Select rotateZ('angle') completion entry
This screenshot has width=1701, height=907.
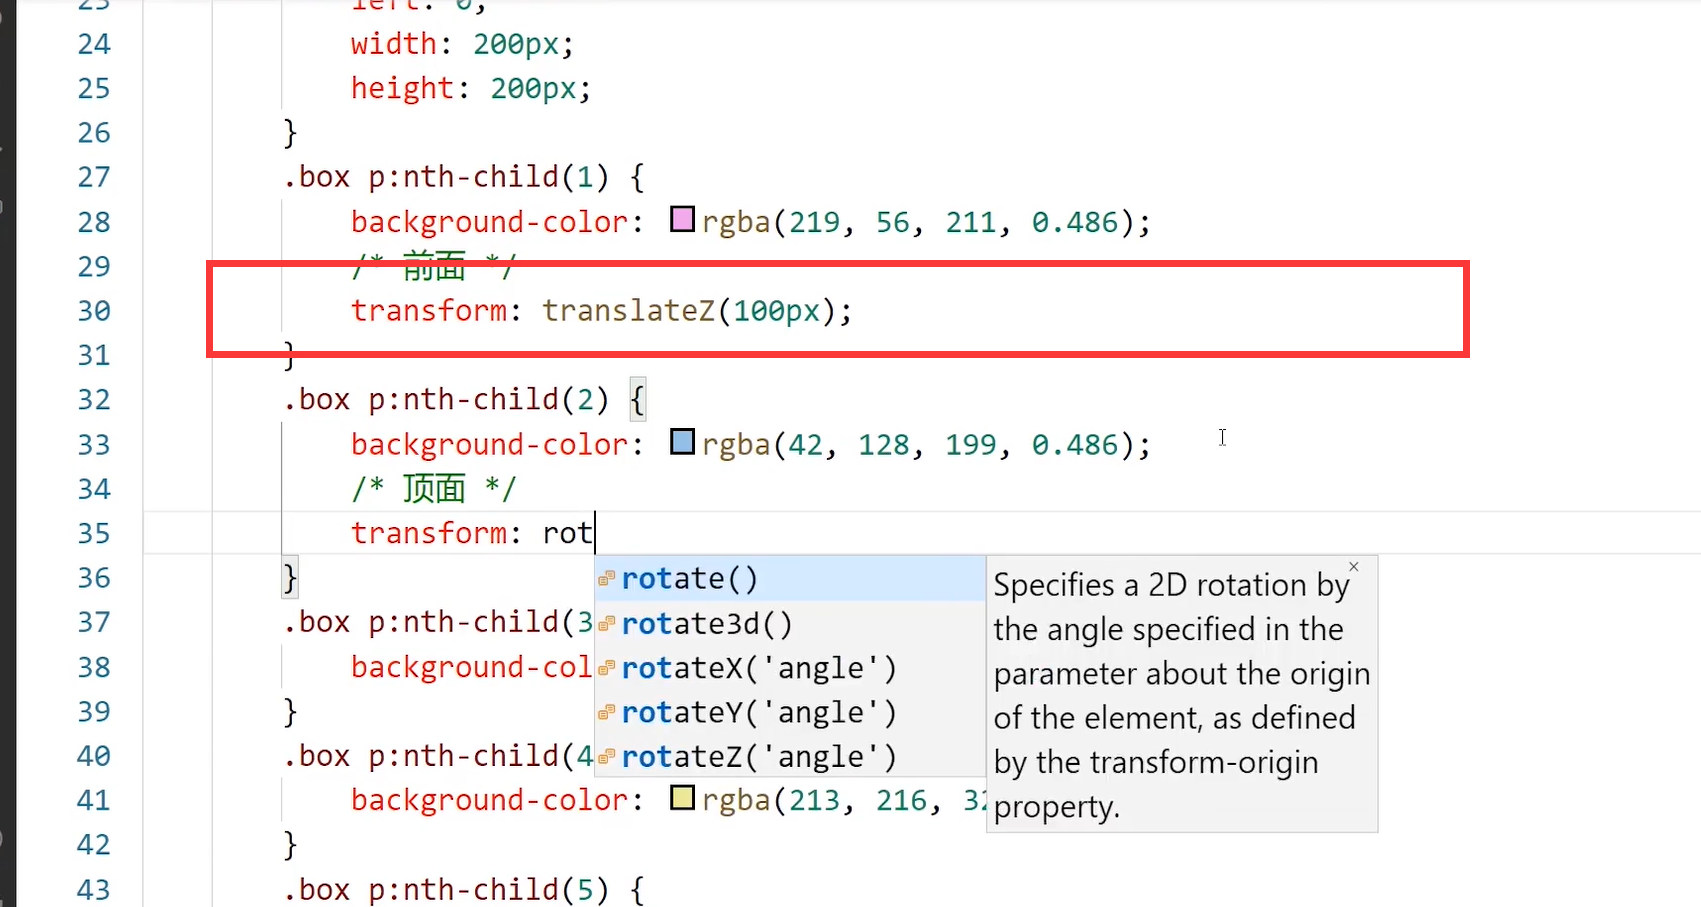[x=790, y=757]
